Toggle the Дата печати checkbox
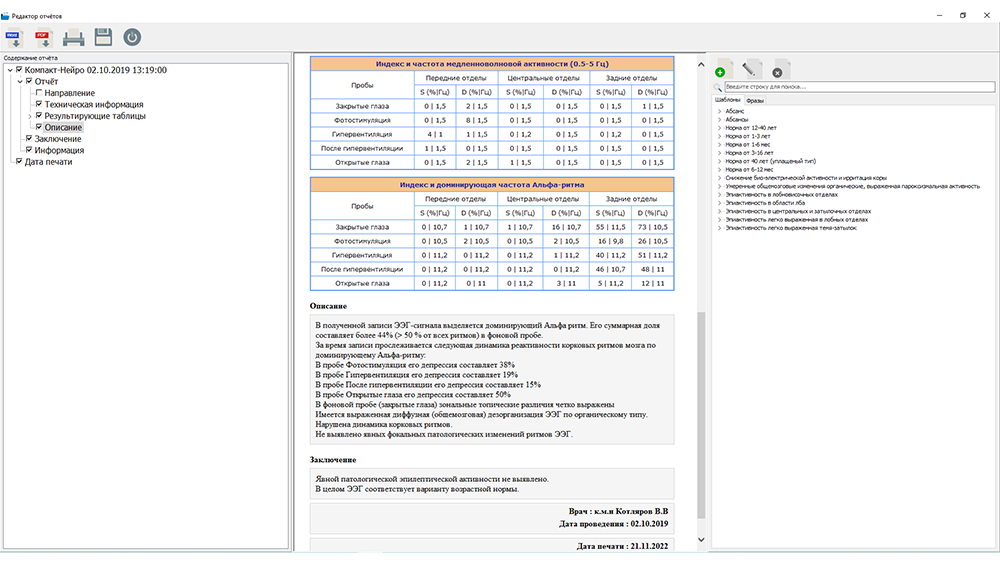Viewport: 1000px width, 563px height. (19, 162)
